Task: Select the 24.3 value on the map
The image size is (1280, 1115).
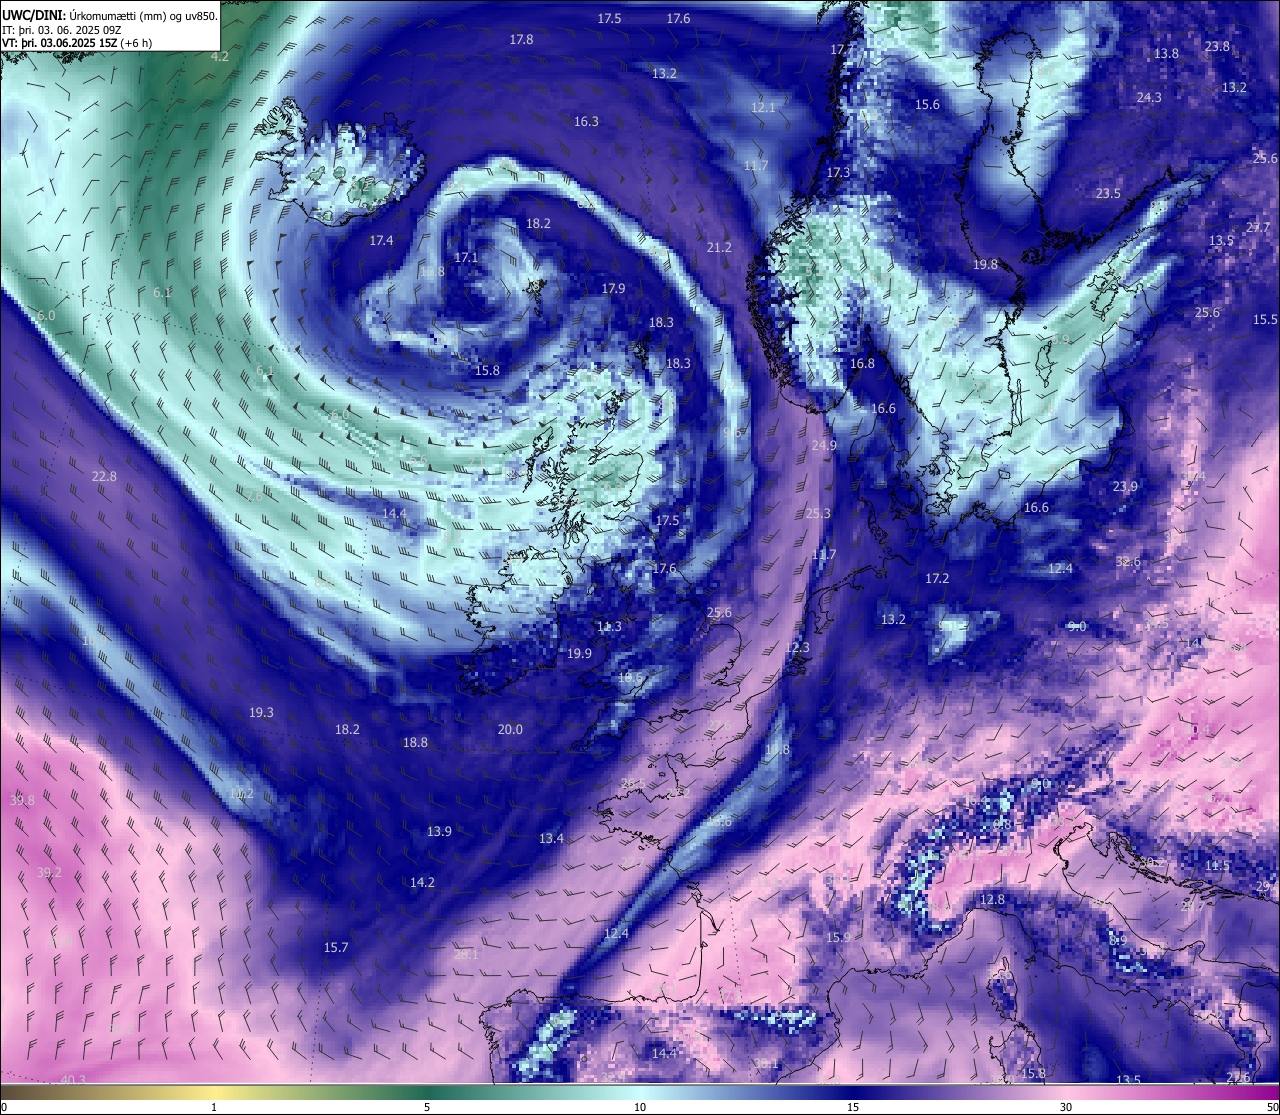Action: coord(1149,98)
